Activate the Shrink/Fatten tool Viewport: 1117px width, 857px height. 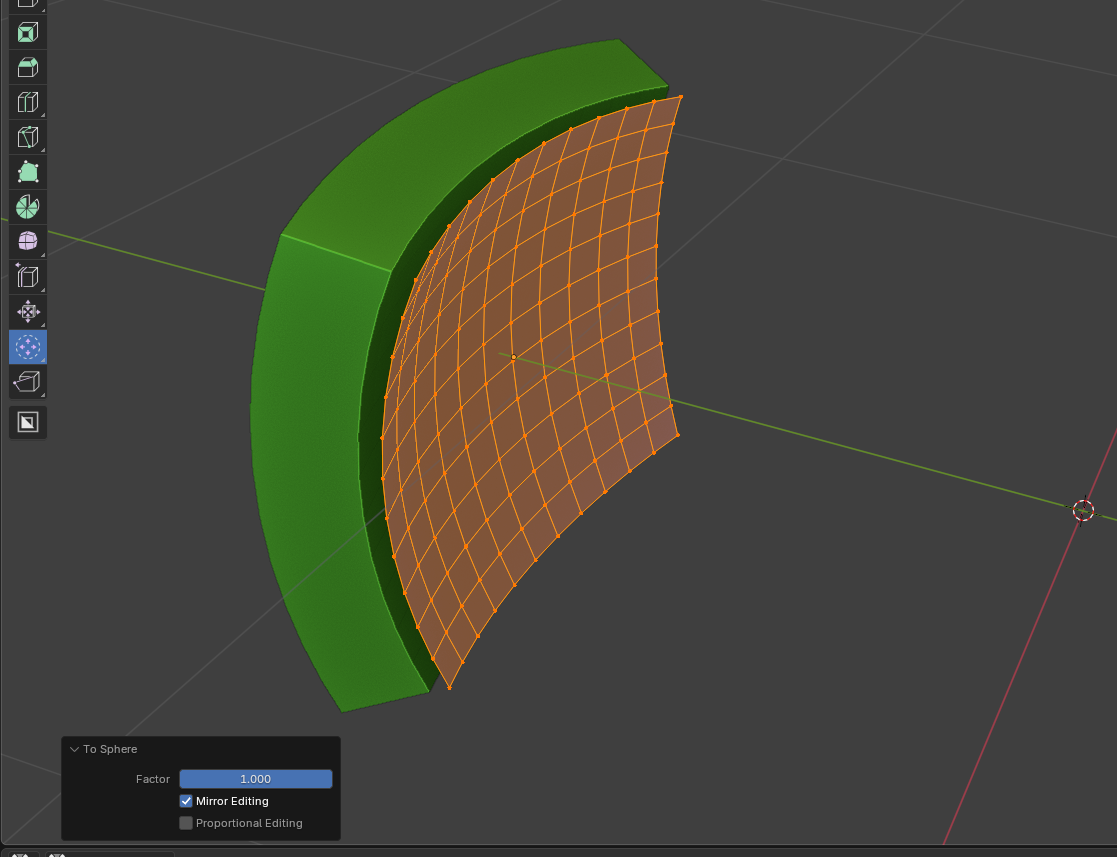(28, 312)
